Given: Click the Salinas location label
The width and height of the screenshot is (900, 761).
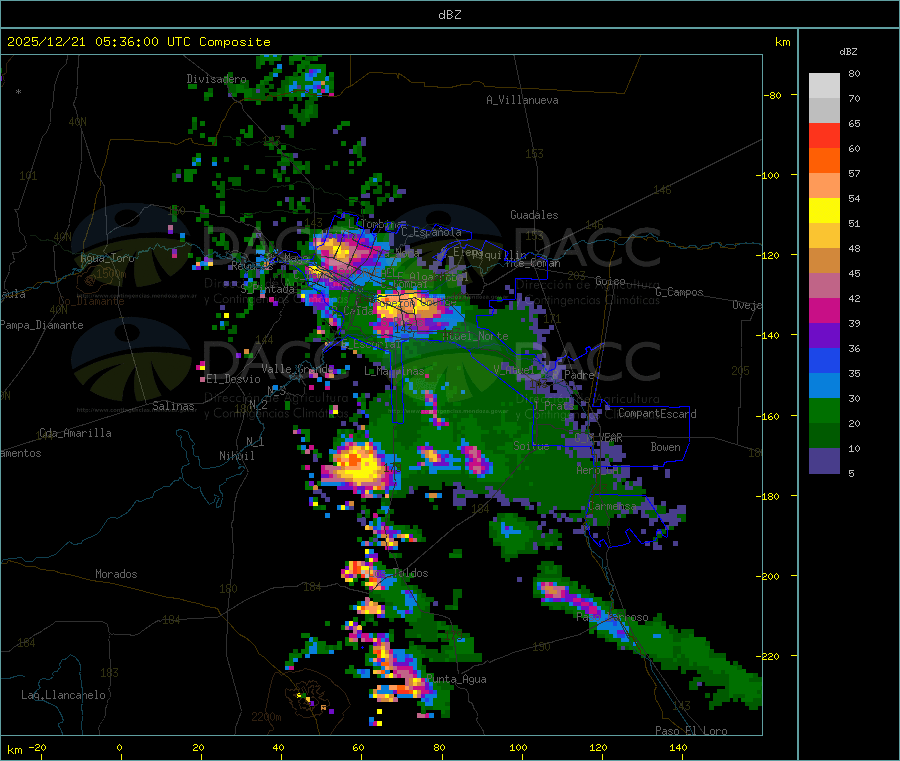Looking at the screenshot, I should (173, 406).
